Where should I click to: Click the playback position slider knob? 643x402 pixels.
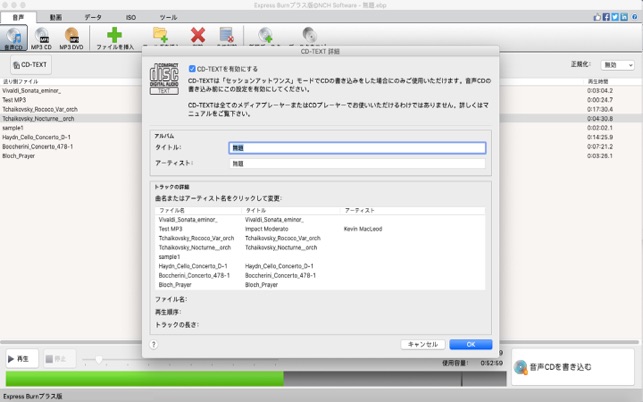98,360
